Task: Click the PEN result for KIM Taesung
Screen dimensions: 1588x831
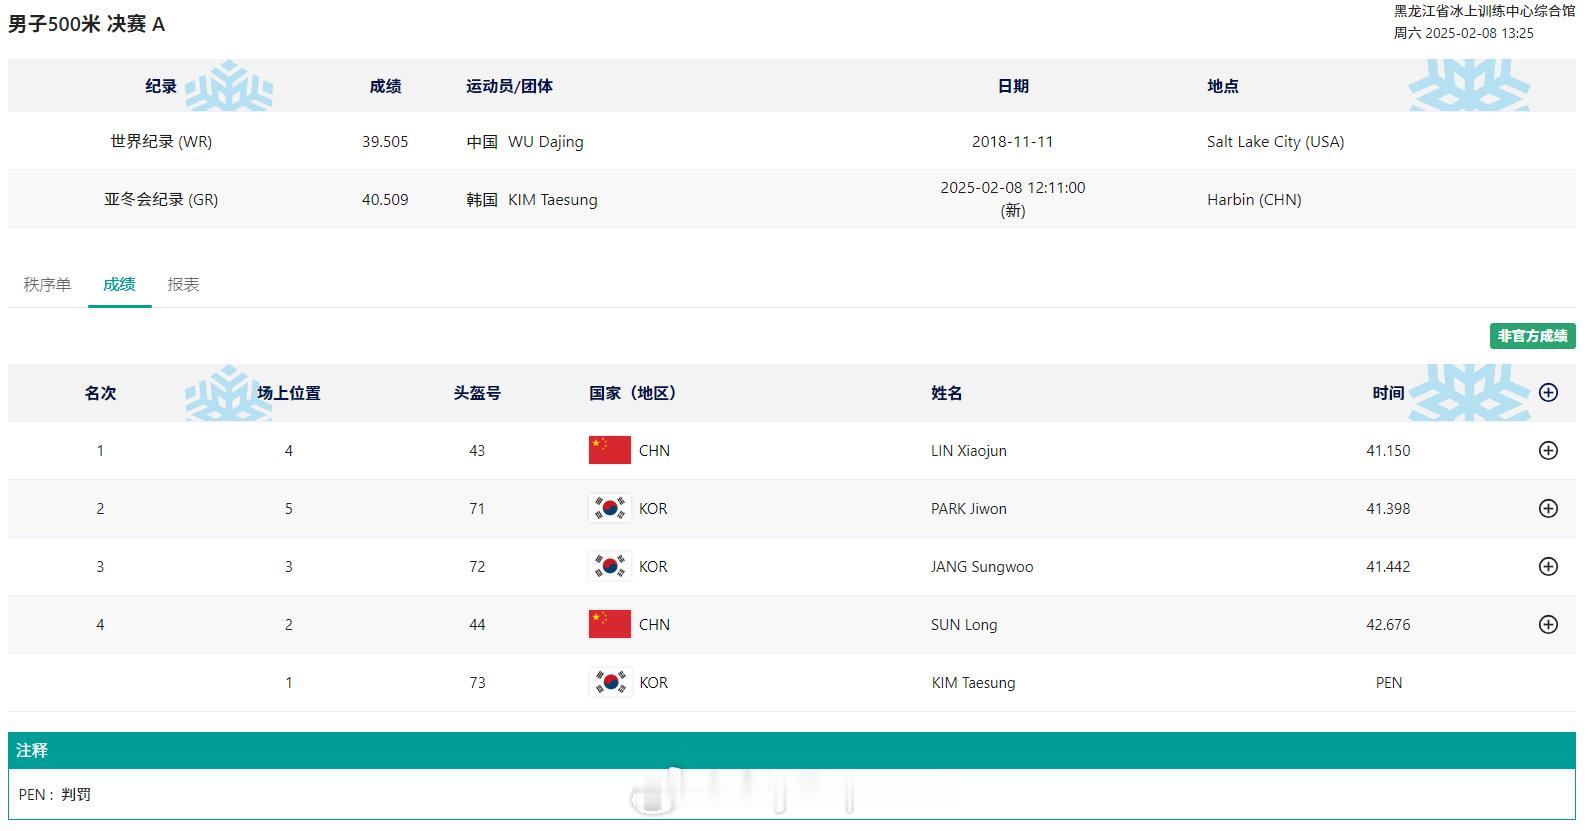Action: tap(1389, 683)
